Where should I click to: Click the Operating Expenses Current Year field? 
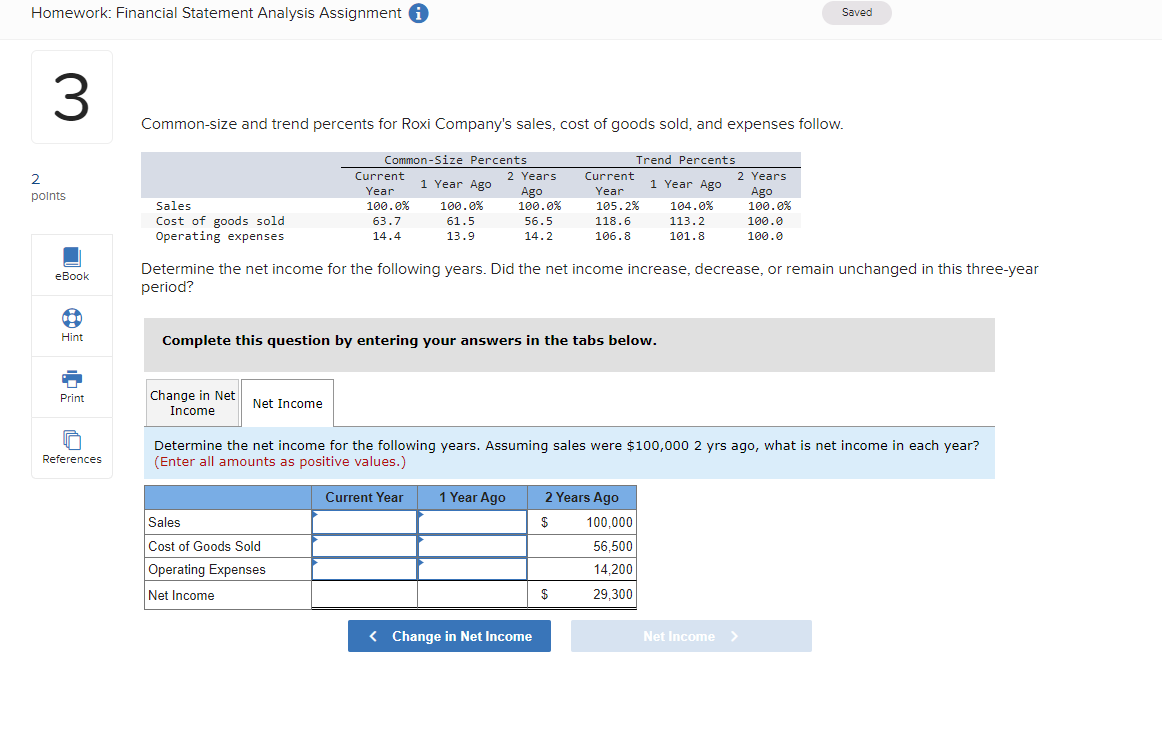364,569
